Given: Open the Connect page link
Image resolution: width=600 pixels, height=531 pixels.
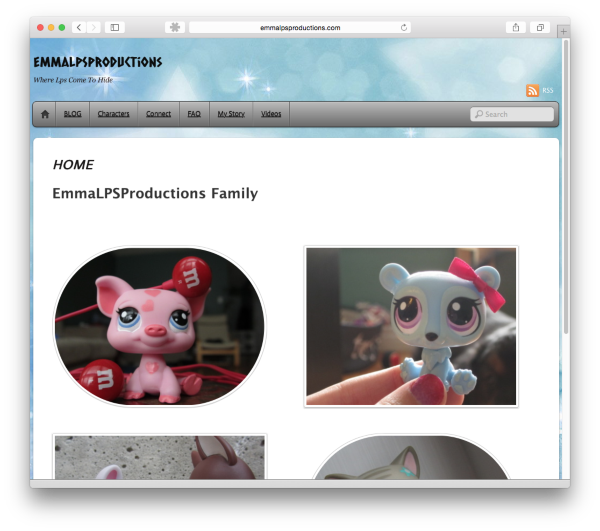Looking at the screenshot, I should [x=158, y=114].
